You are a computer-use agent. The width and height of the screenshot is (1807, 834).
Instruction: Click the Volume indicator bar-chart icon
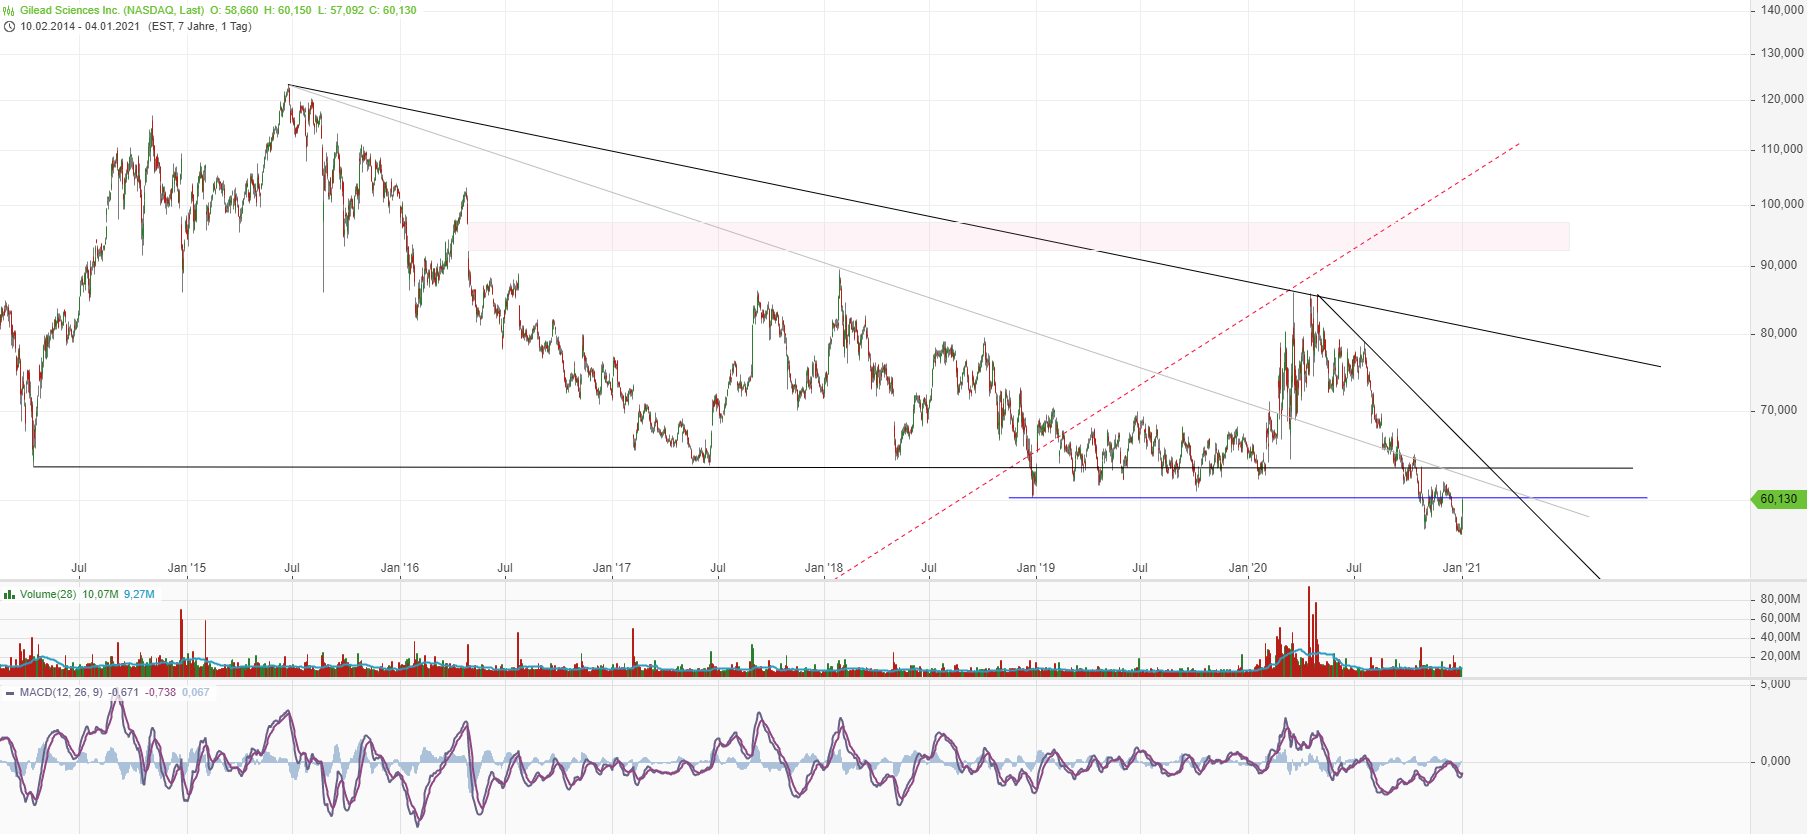tap(9, 594)
